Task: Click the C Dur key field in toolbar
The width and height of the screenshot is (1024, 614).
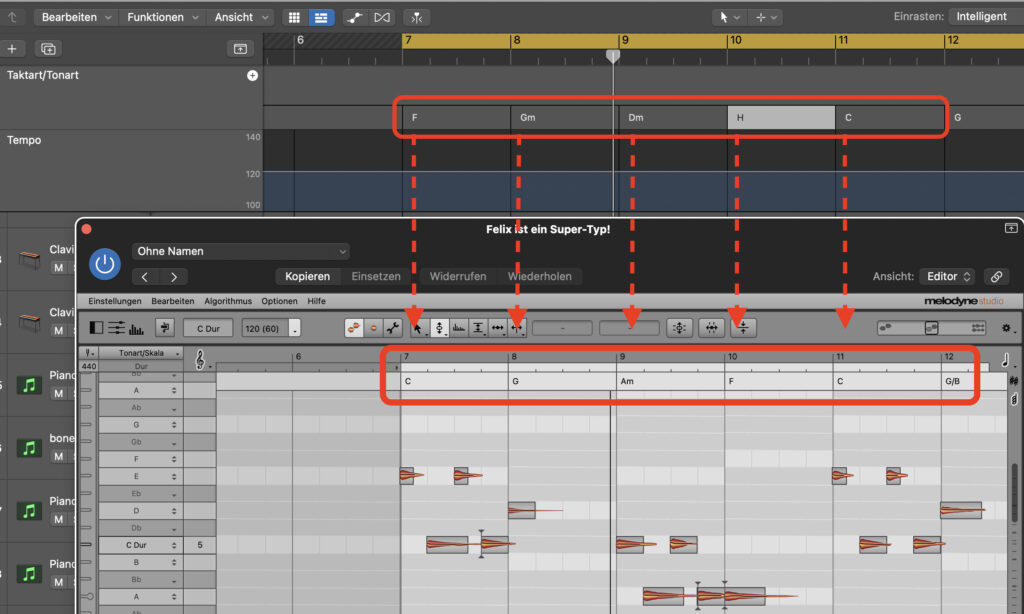Action: 208,328
